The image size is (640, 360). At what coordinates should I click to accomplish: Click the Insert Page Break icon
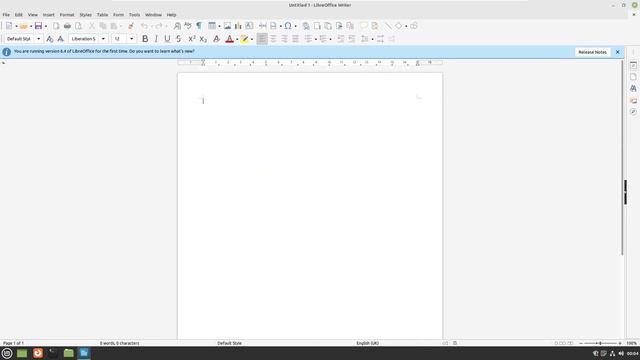pos(262,26)
